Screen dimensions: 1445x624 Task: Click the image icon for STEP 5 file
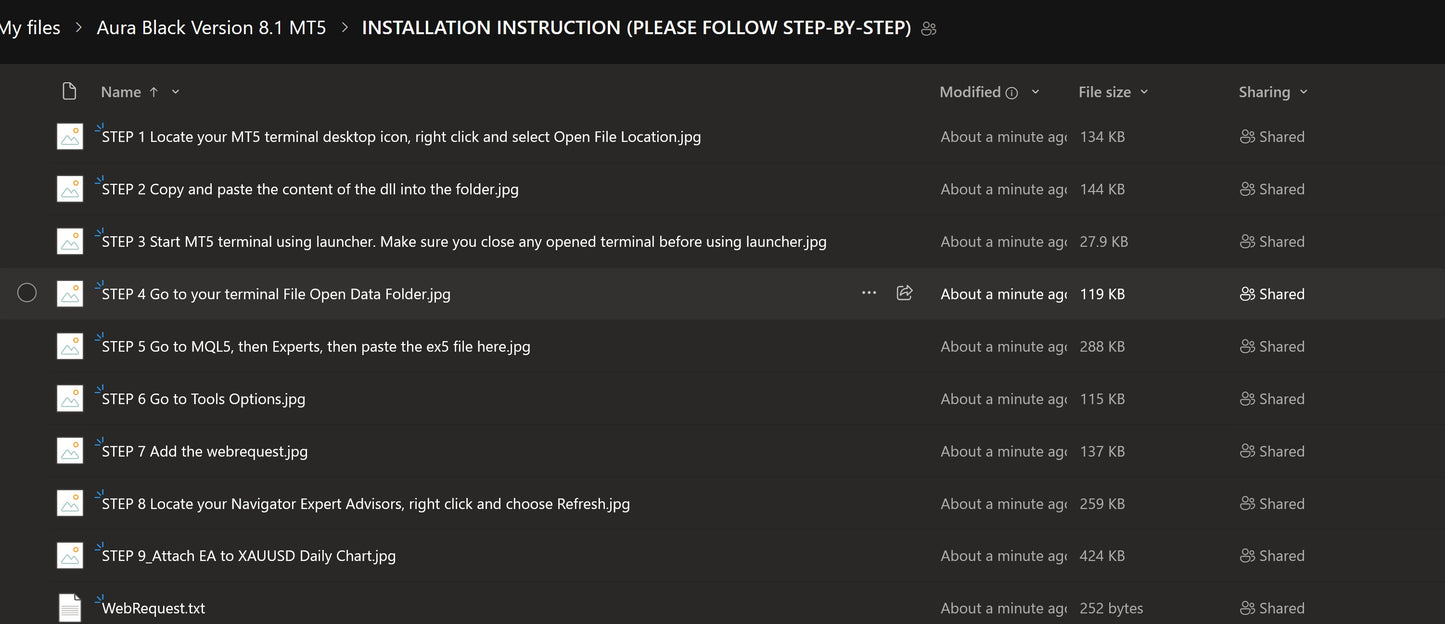coord(69,346)
